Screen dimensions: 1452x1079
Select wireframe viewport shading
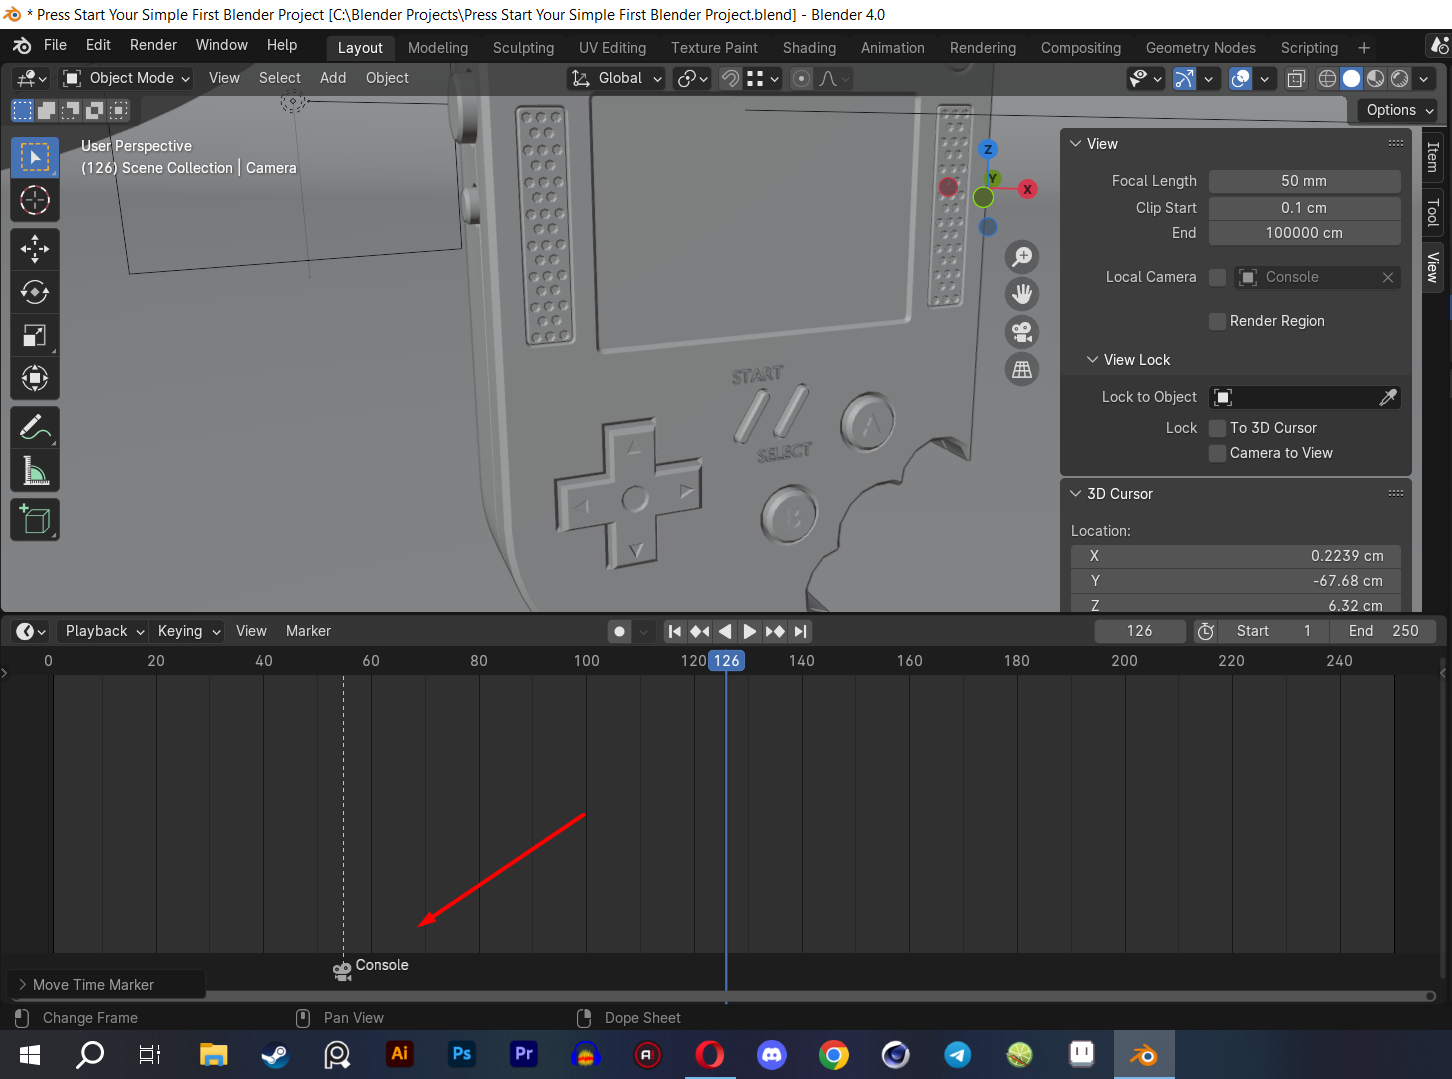(1327, 78)
